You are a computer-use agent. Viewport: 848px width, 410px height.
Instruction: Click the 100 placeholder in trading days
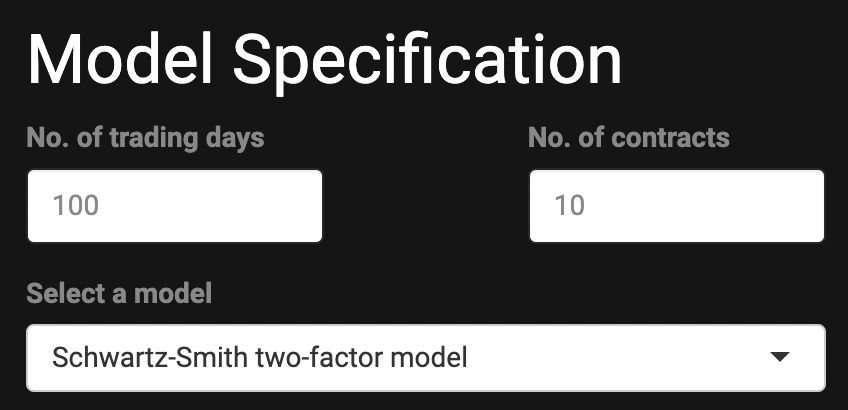coord(76,206)
